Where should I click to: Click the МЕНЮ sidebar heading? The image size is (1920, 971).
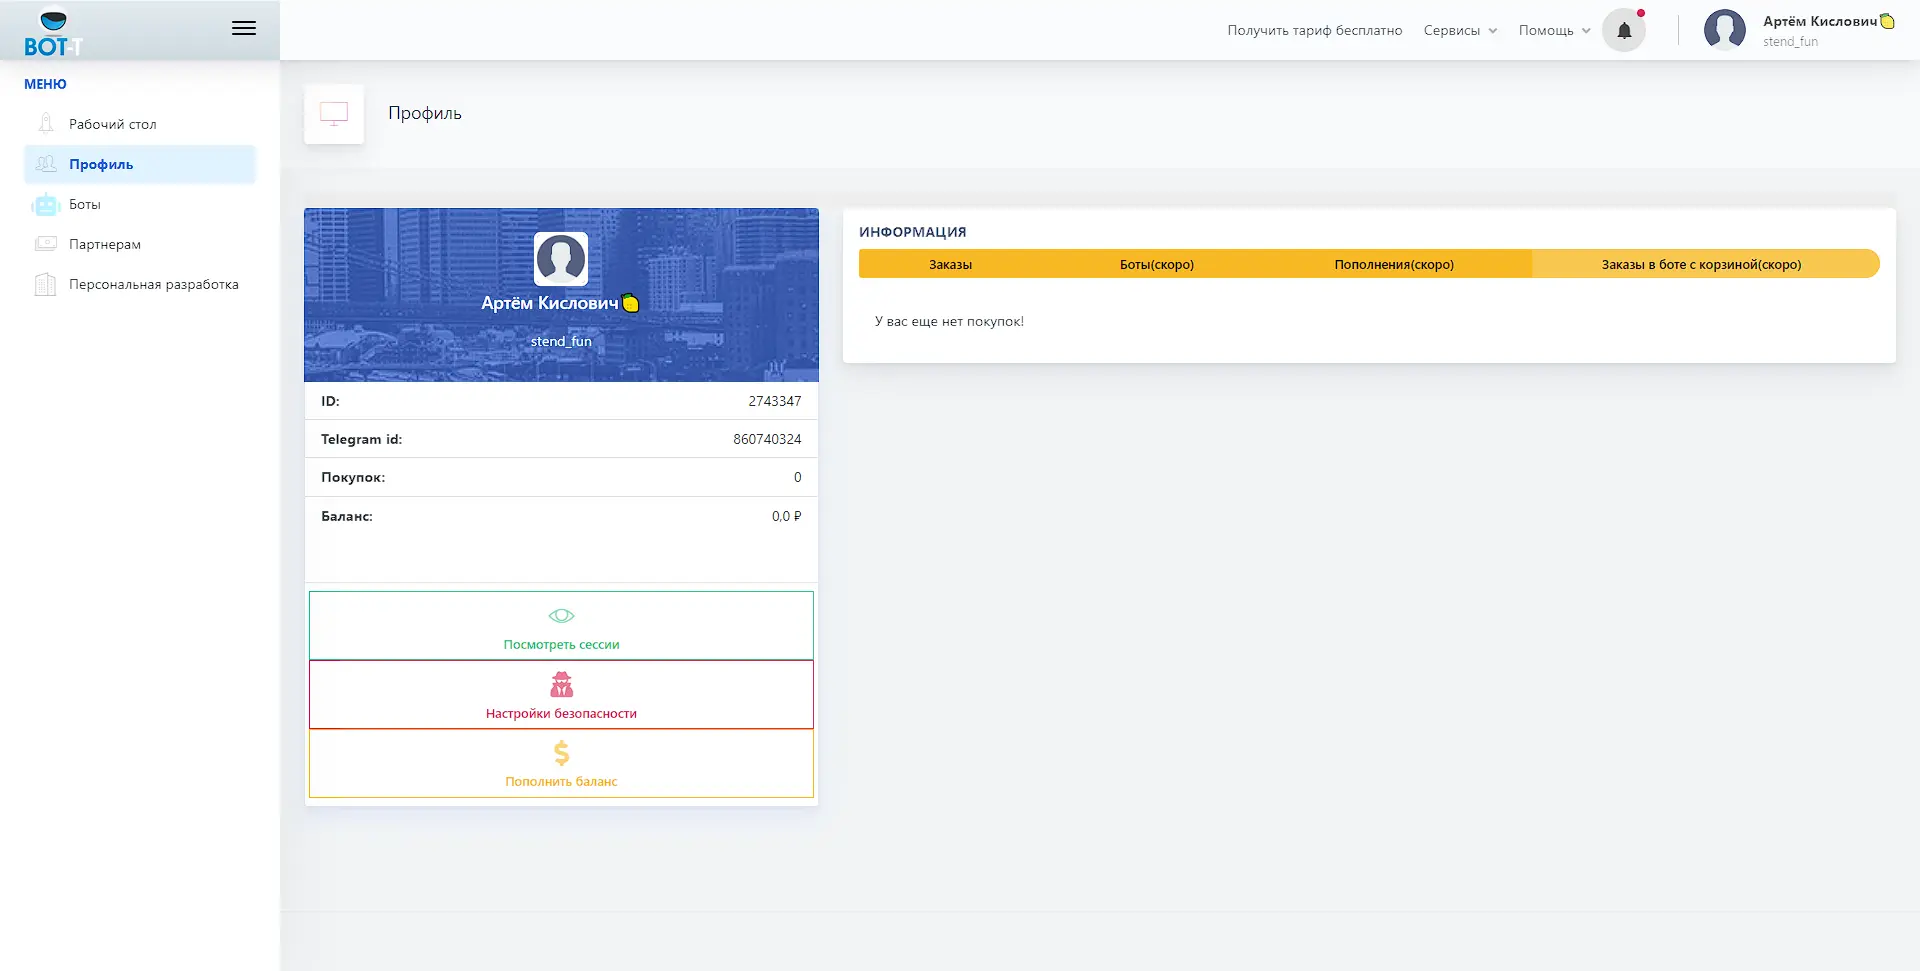tap(45, 84)
